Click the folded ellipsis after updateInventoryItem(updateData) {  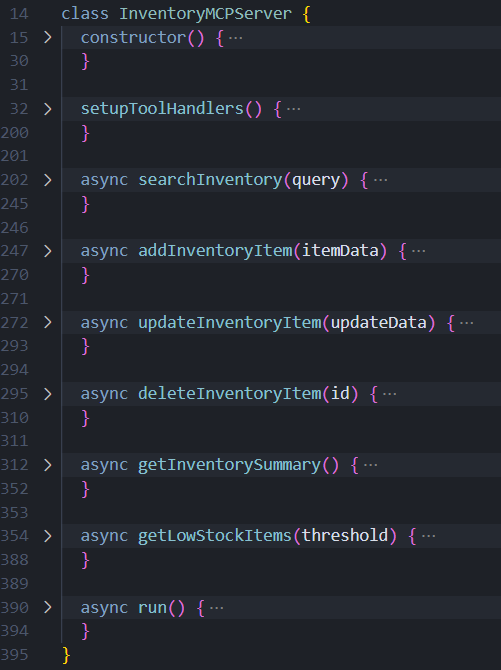click(x=466, y=323)
